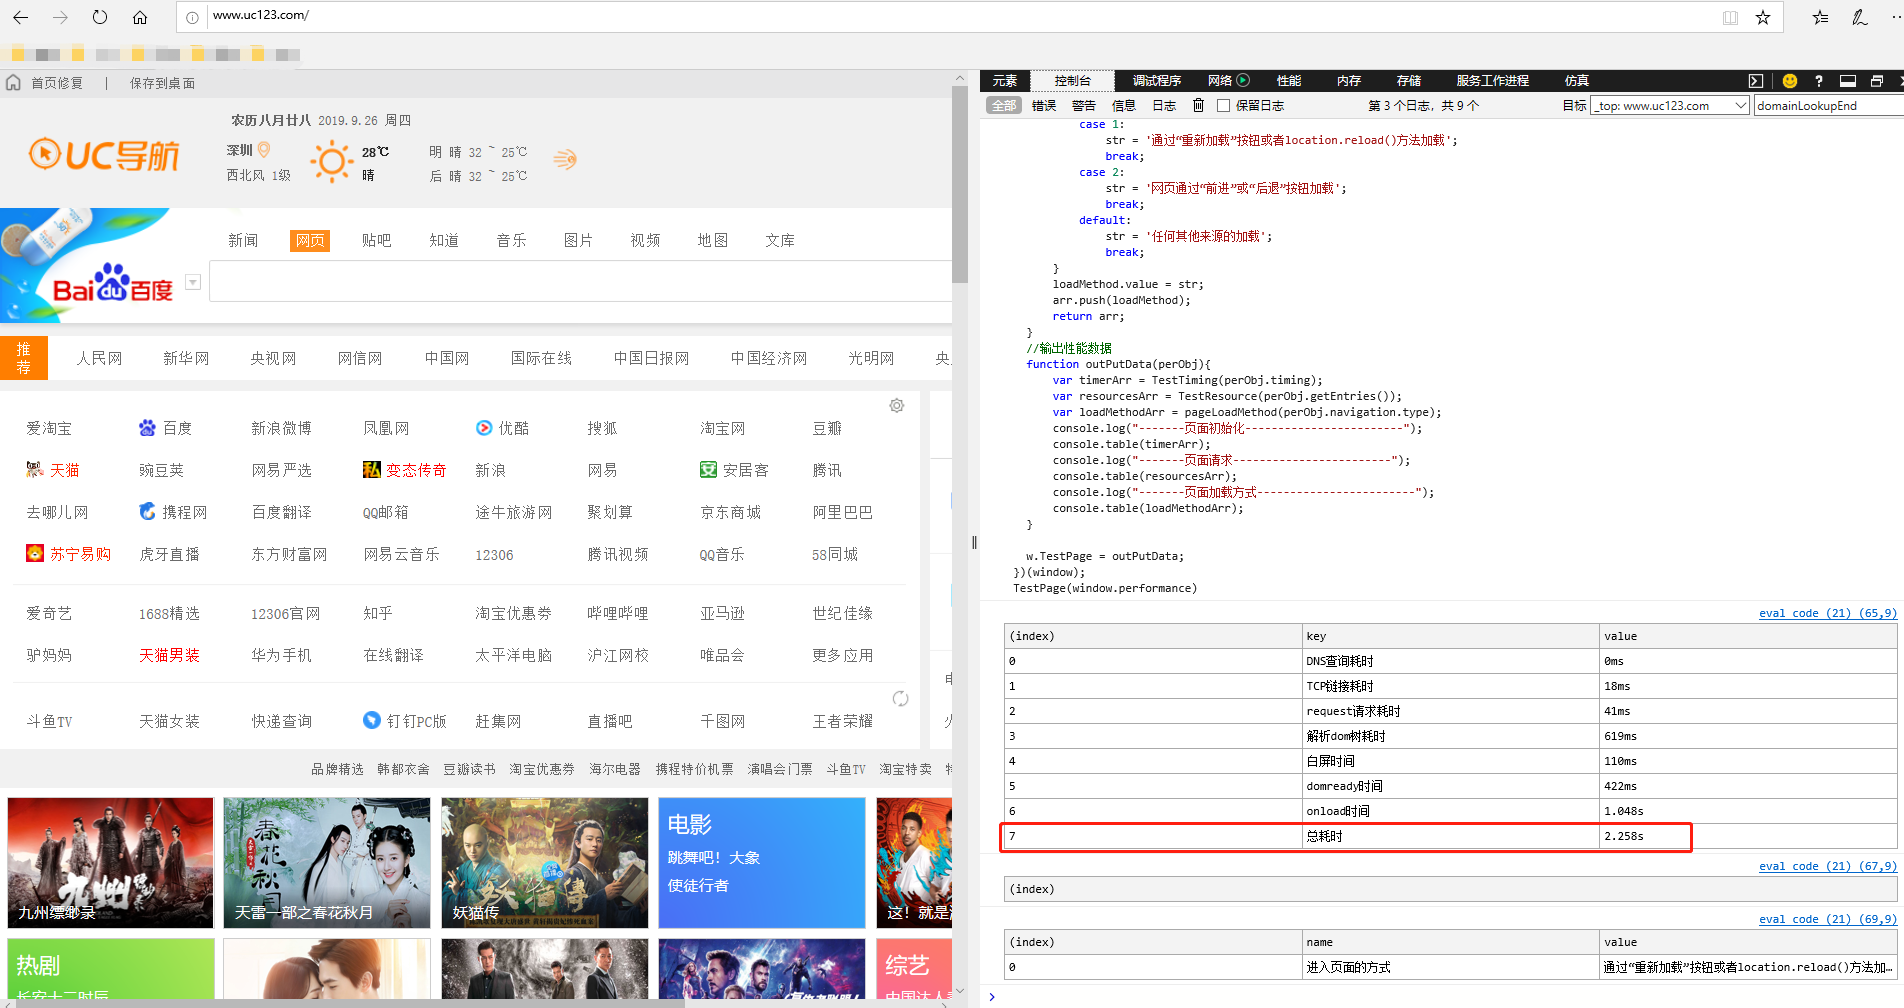Filter console to 信息 messages
Screen dimensions: 1904x1008
(1124, 105)
